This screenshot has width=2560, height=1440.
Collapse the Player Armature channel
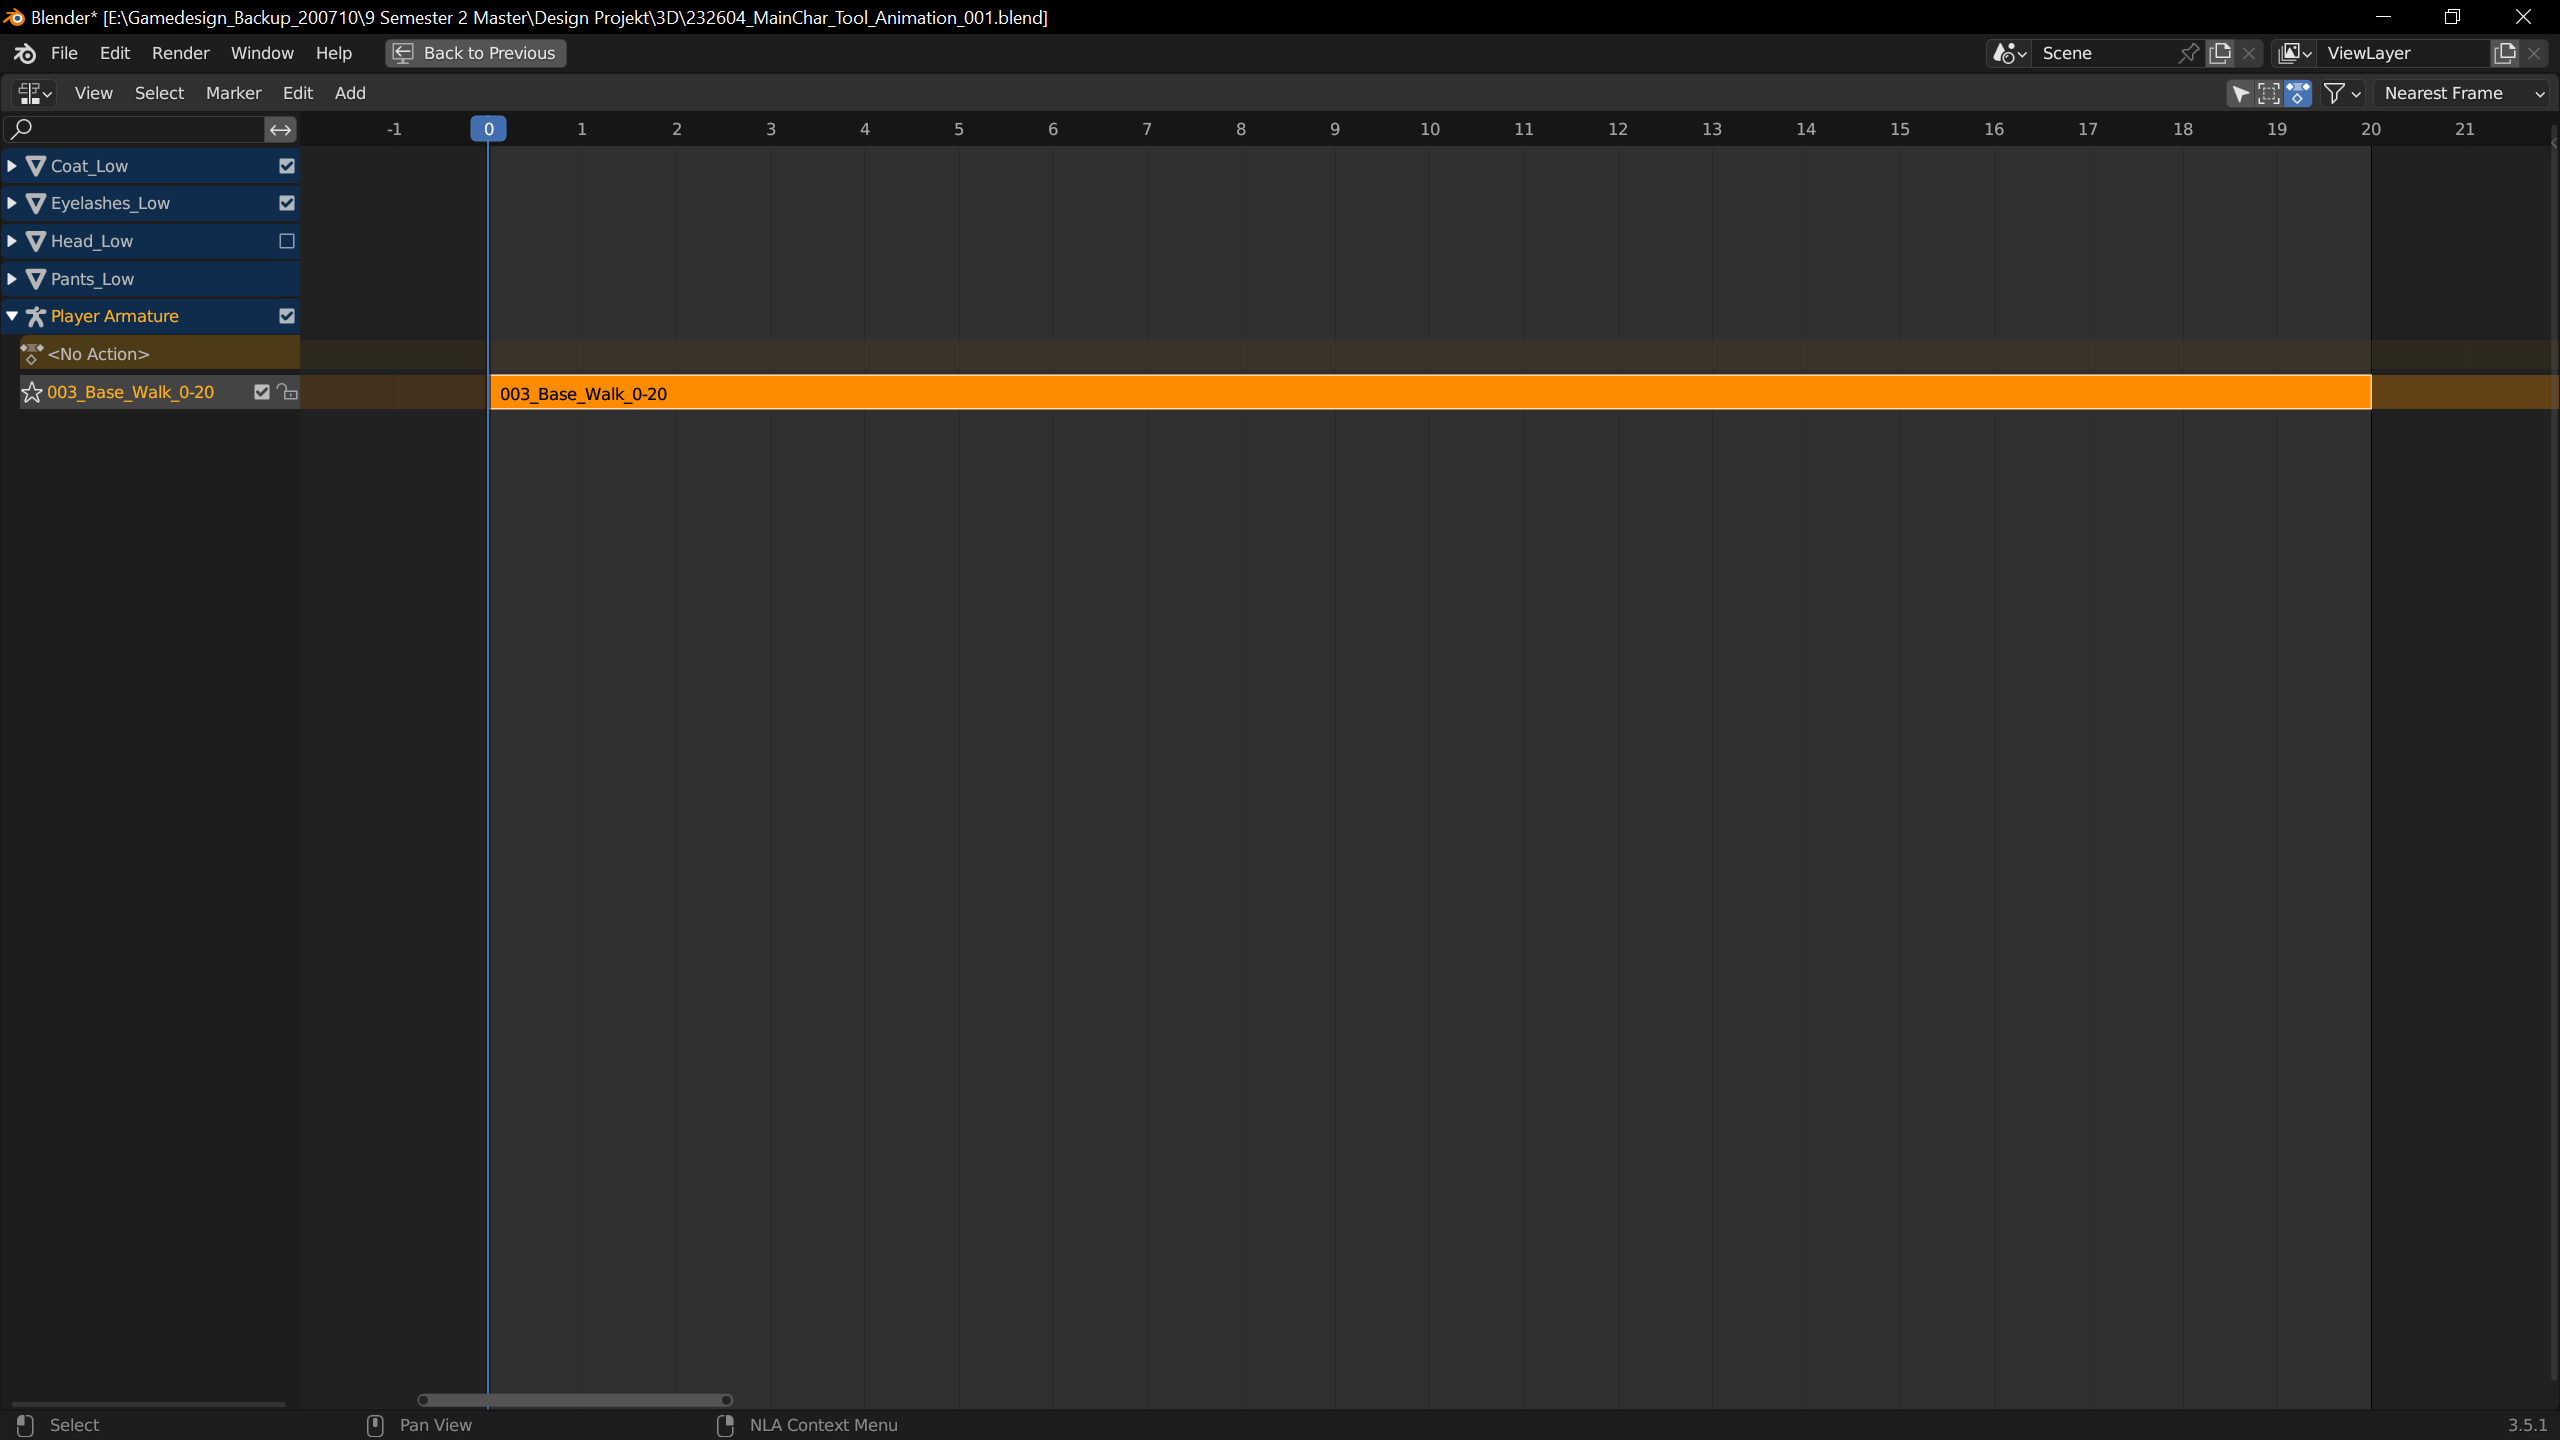(12, 316)
